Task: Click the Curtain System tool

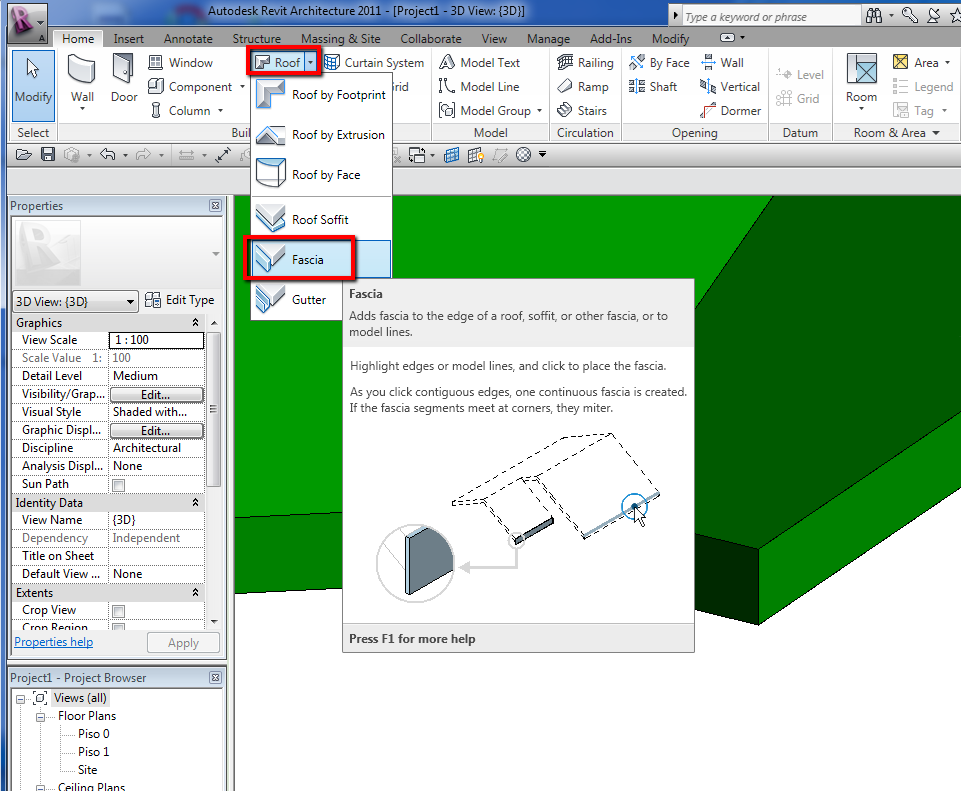Action: point(374,62)
